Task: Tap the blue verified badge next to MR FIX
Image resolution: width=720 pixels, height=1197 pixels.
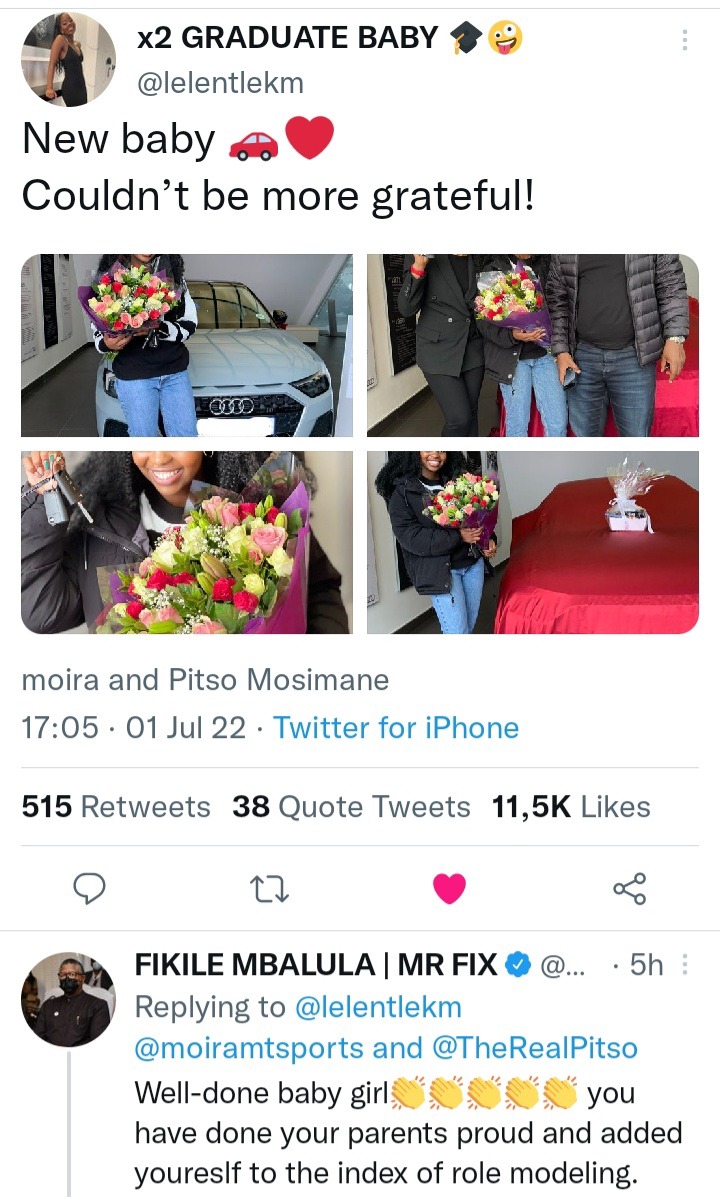Action: (x=518, y=965)
